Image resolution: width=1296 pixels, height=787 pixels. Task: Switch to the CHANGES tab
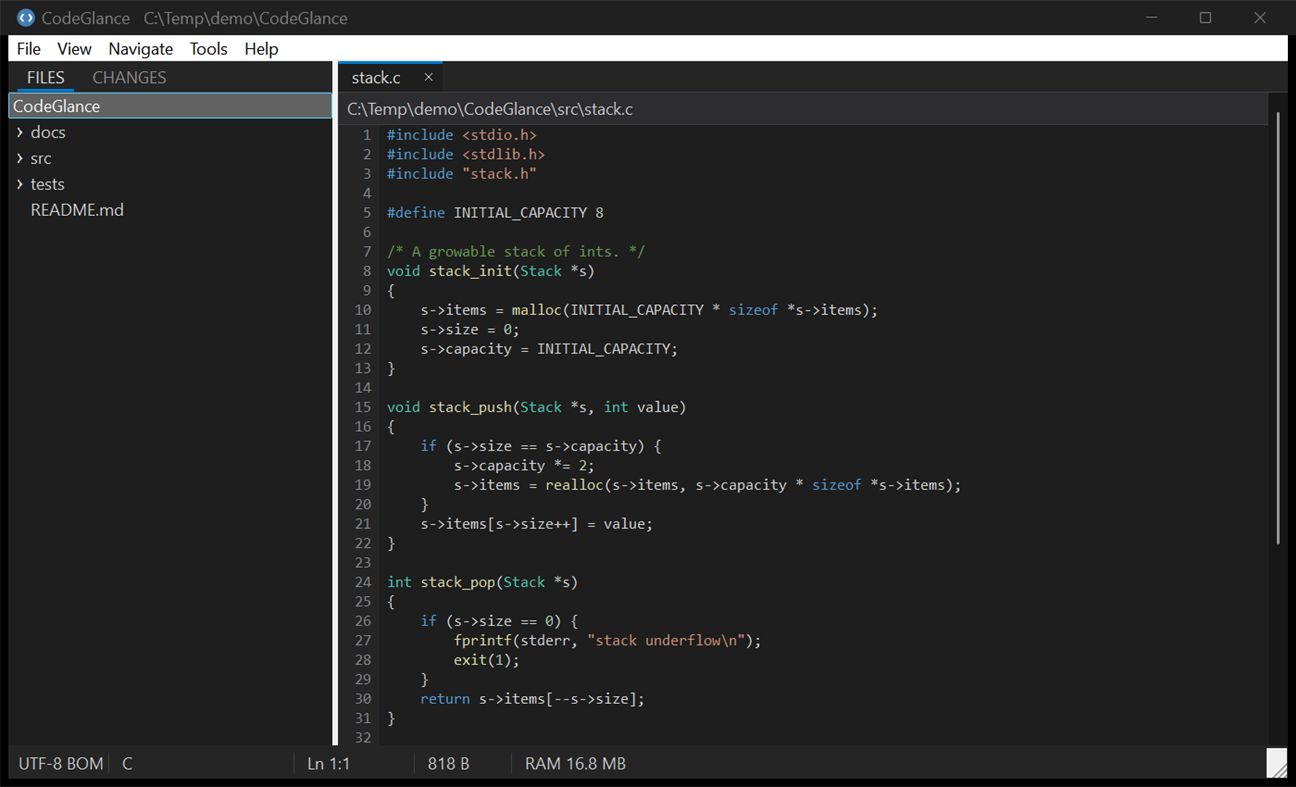pos(129,77)
